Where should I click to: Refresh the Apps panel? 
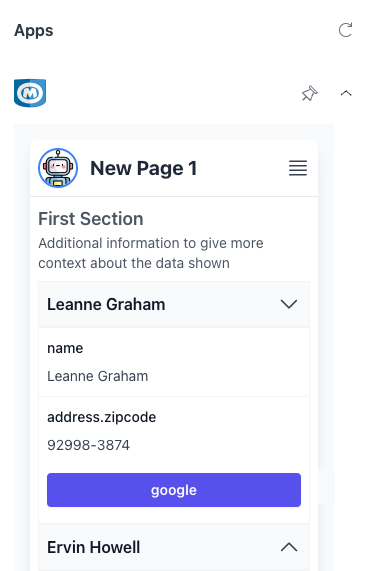[x=345, y=30]
